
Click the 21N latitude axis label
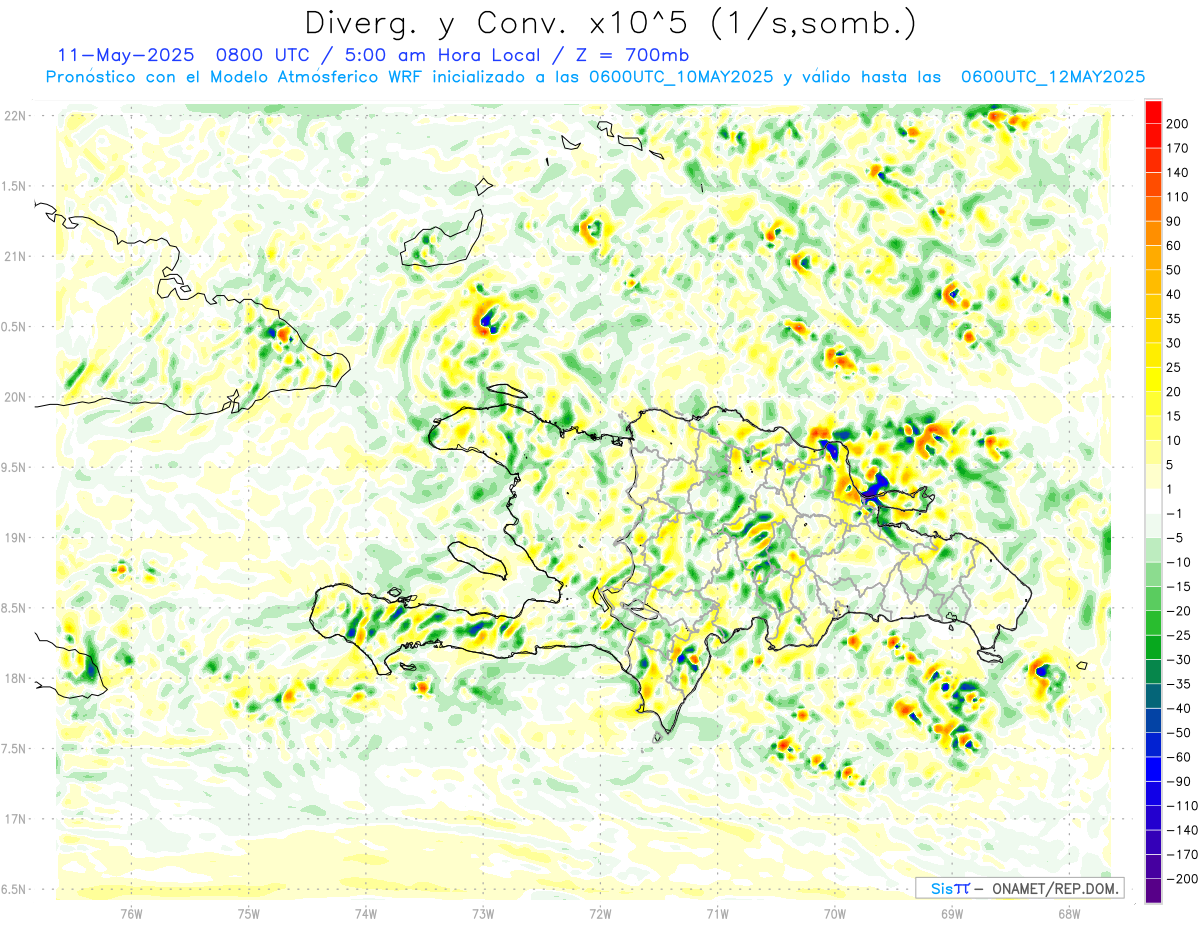(x=15, y=257)
